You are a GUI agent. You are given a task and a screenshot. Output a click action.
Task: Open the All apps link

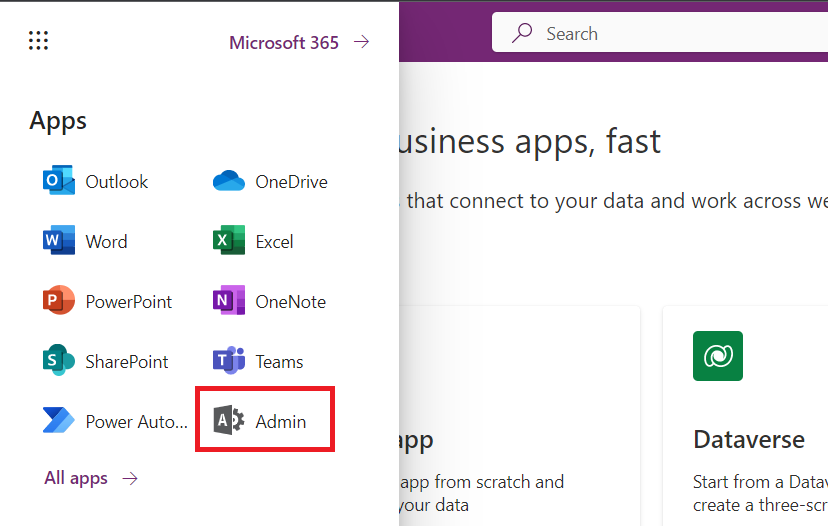point(76,478)
